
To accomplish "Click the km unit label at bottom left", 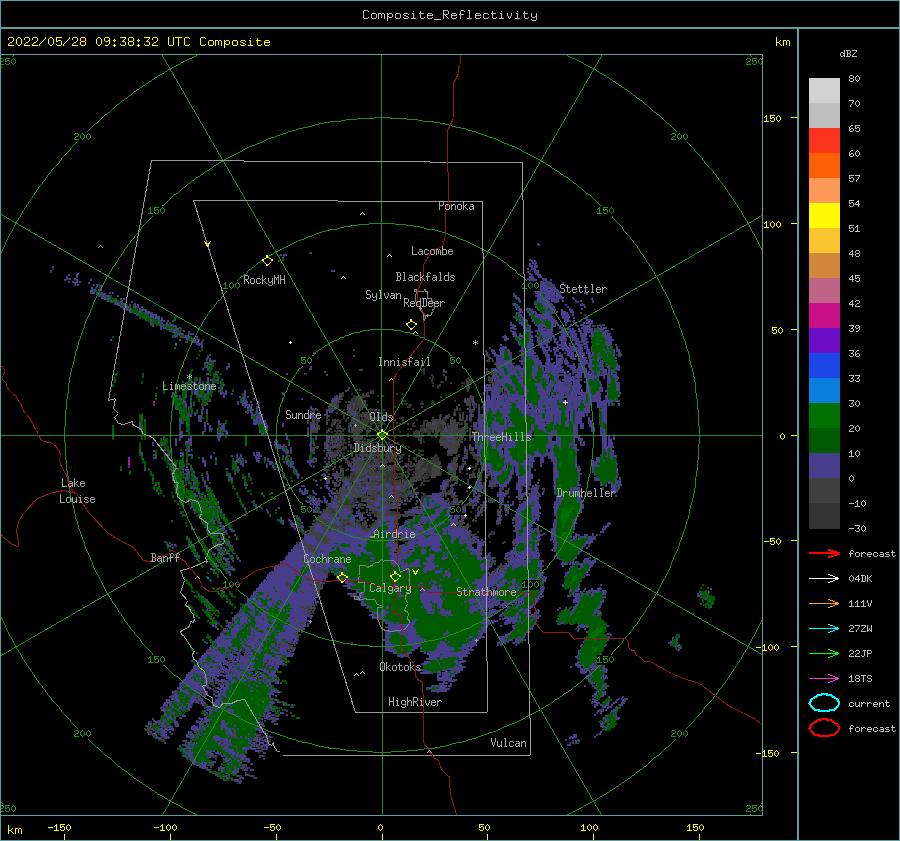I will (14, 830).
